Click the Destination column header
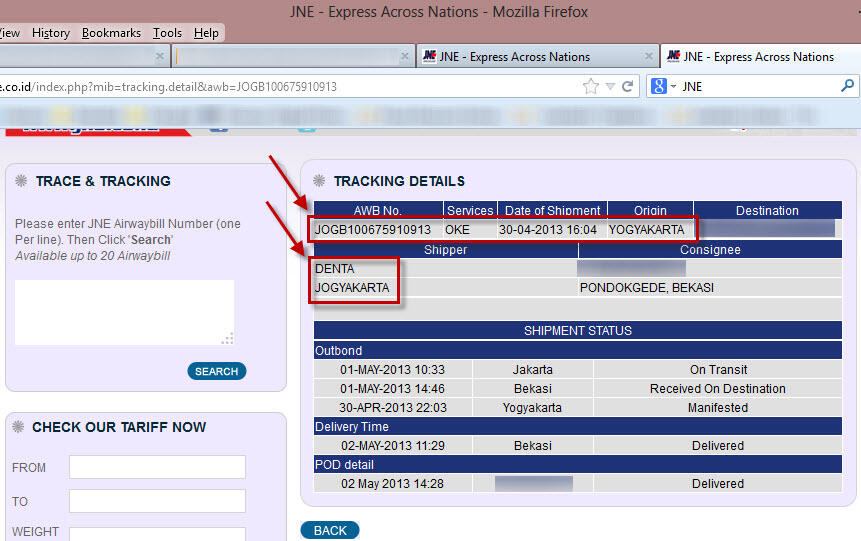 tap(767, 210)
